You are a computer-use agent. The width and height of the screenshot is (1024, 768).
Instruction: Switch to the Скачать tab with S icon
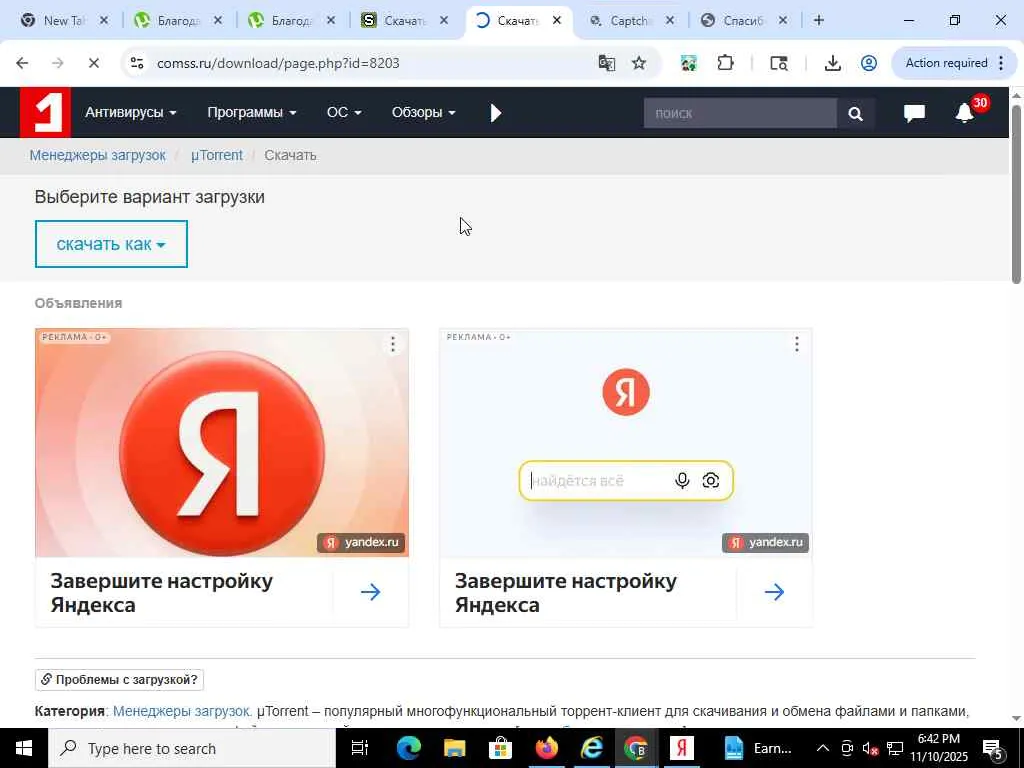tap(403, 20)
